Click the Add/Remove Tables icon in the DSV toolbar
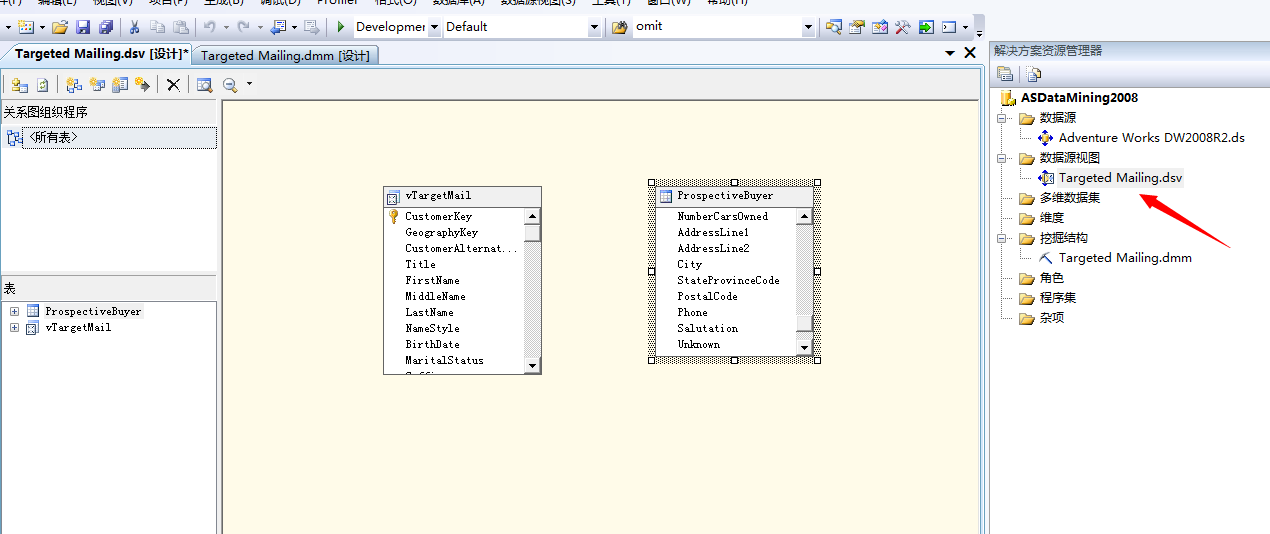Screen dimensions: 1270x534 pos(19,85)
